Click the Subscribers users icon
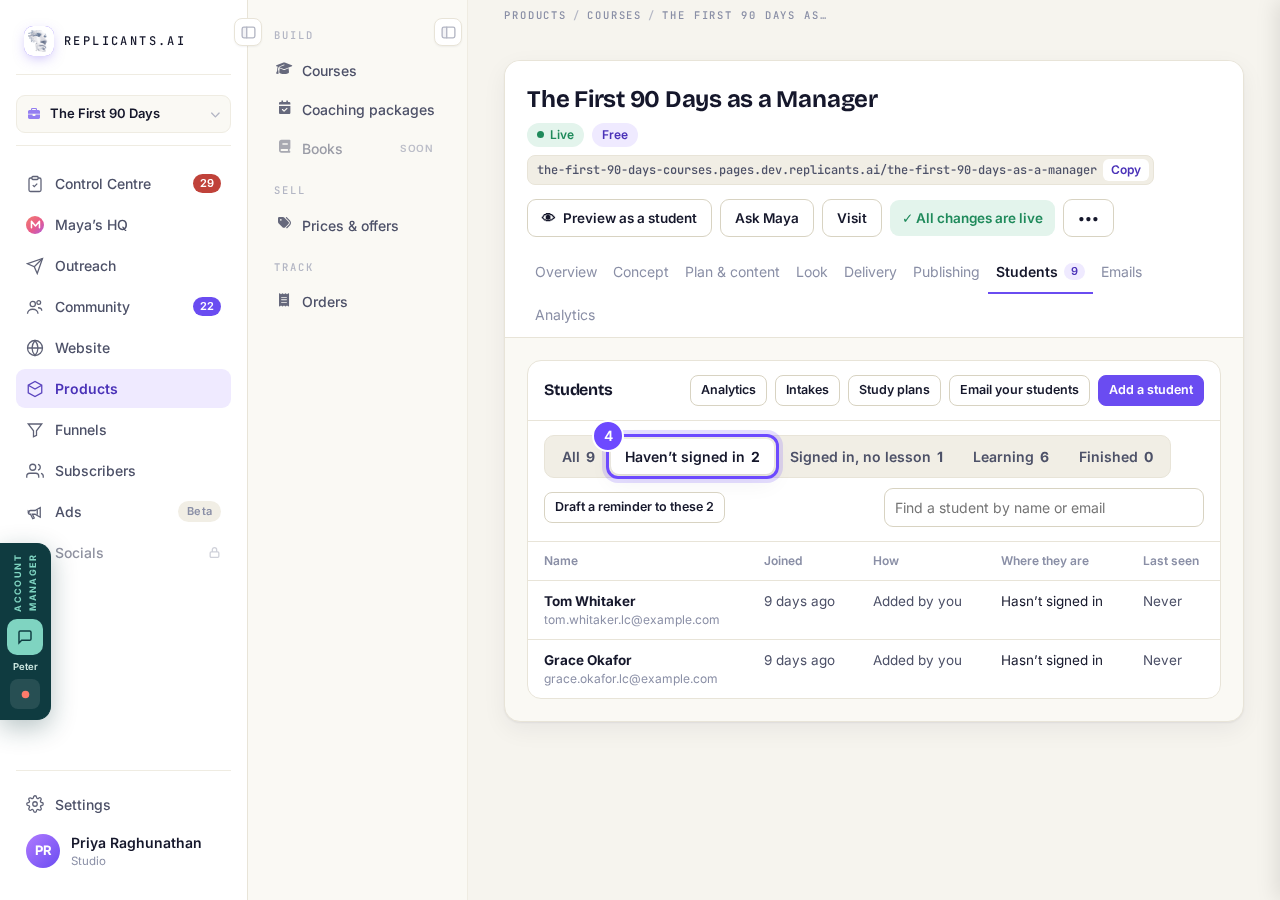This screenshot has width=1280, height=900. 35,471
